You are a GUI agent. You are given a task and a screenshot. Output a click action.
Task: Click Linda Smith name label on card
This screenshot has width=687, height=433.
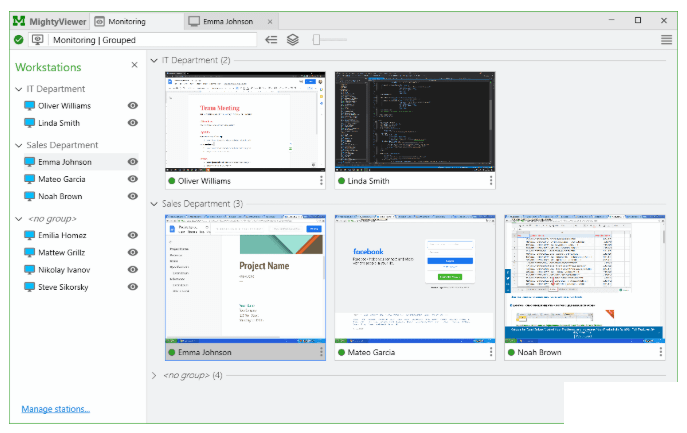368,181
